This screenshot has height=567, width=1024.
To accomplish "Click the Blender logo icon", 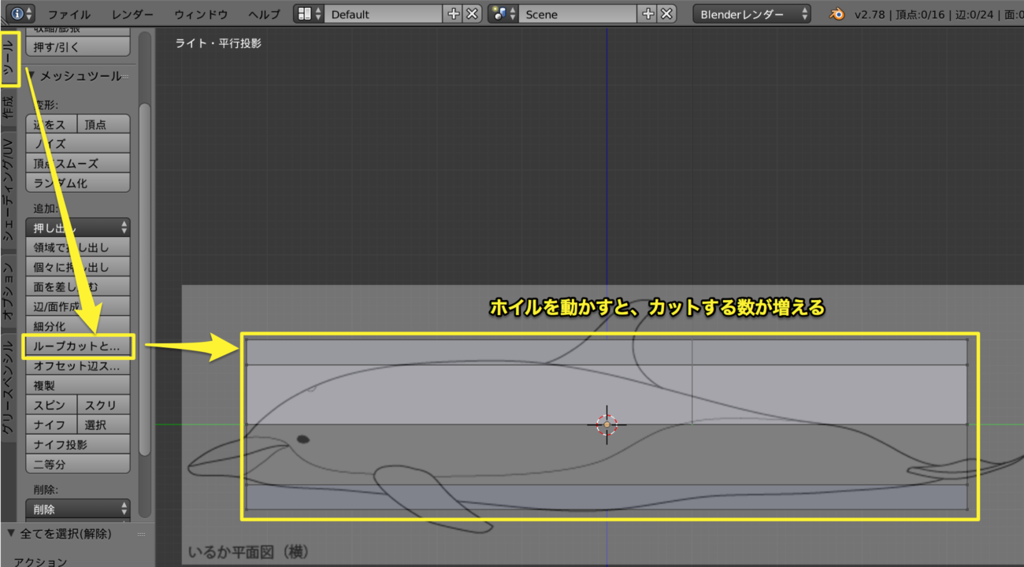I will (x=836, y=14).
